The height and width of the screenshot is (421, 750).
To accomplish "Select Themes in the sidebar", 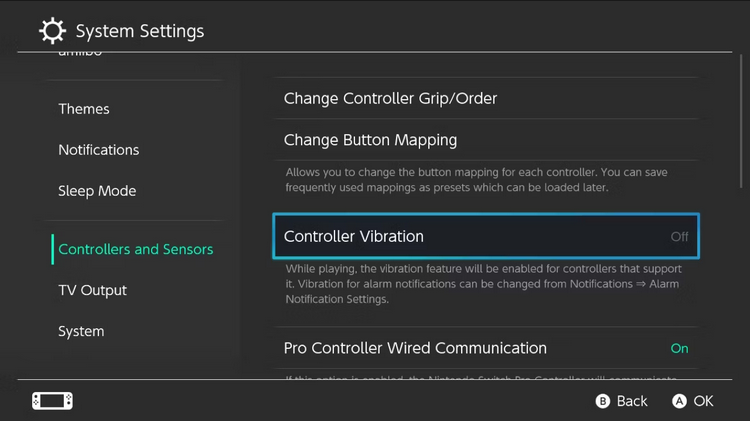I will (84, 109).
